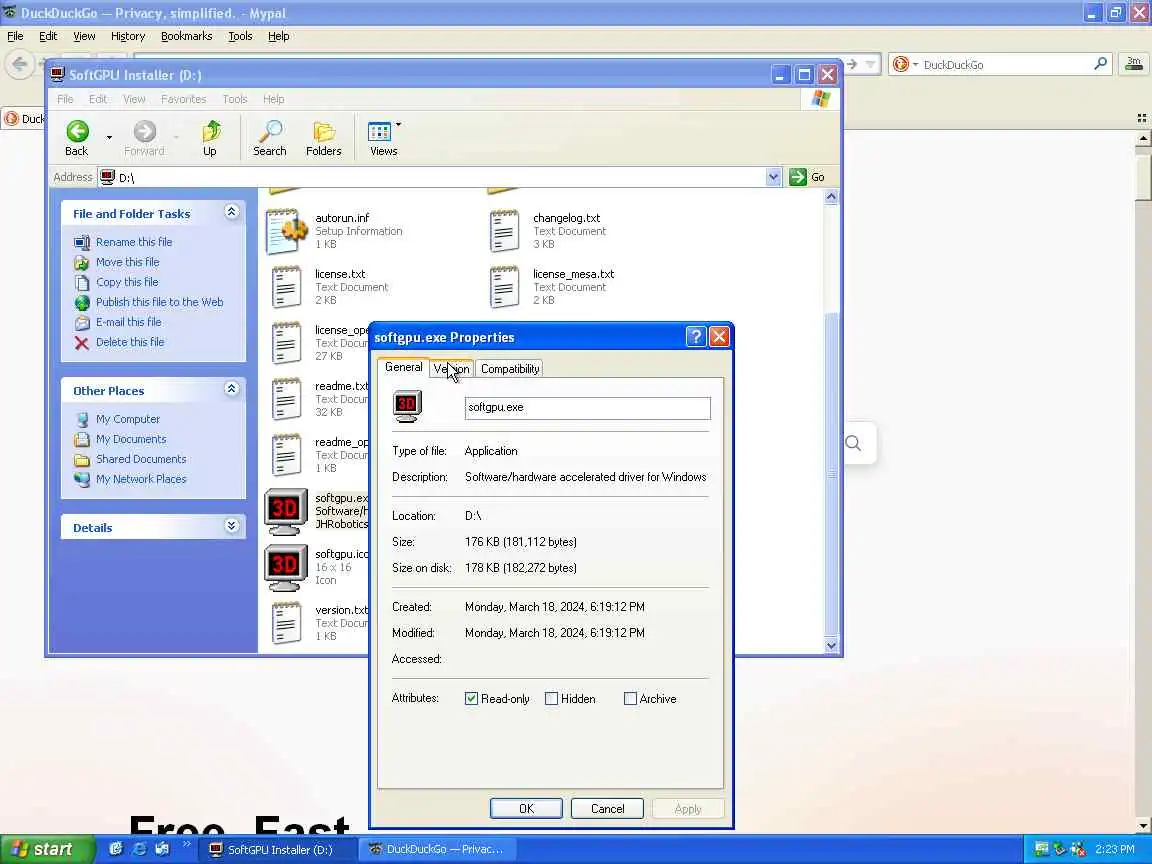The image size is (1152, 864).
Task: Open Back button history dropdown arrow
Action: tap(109, 137)
